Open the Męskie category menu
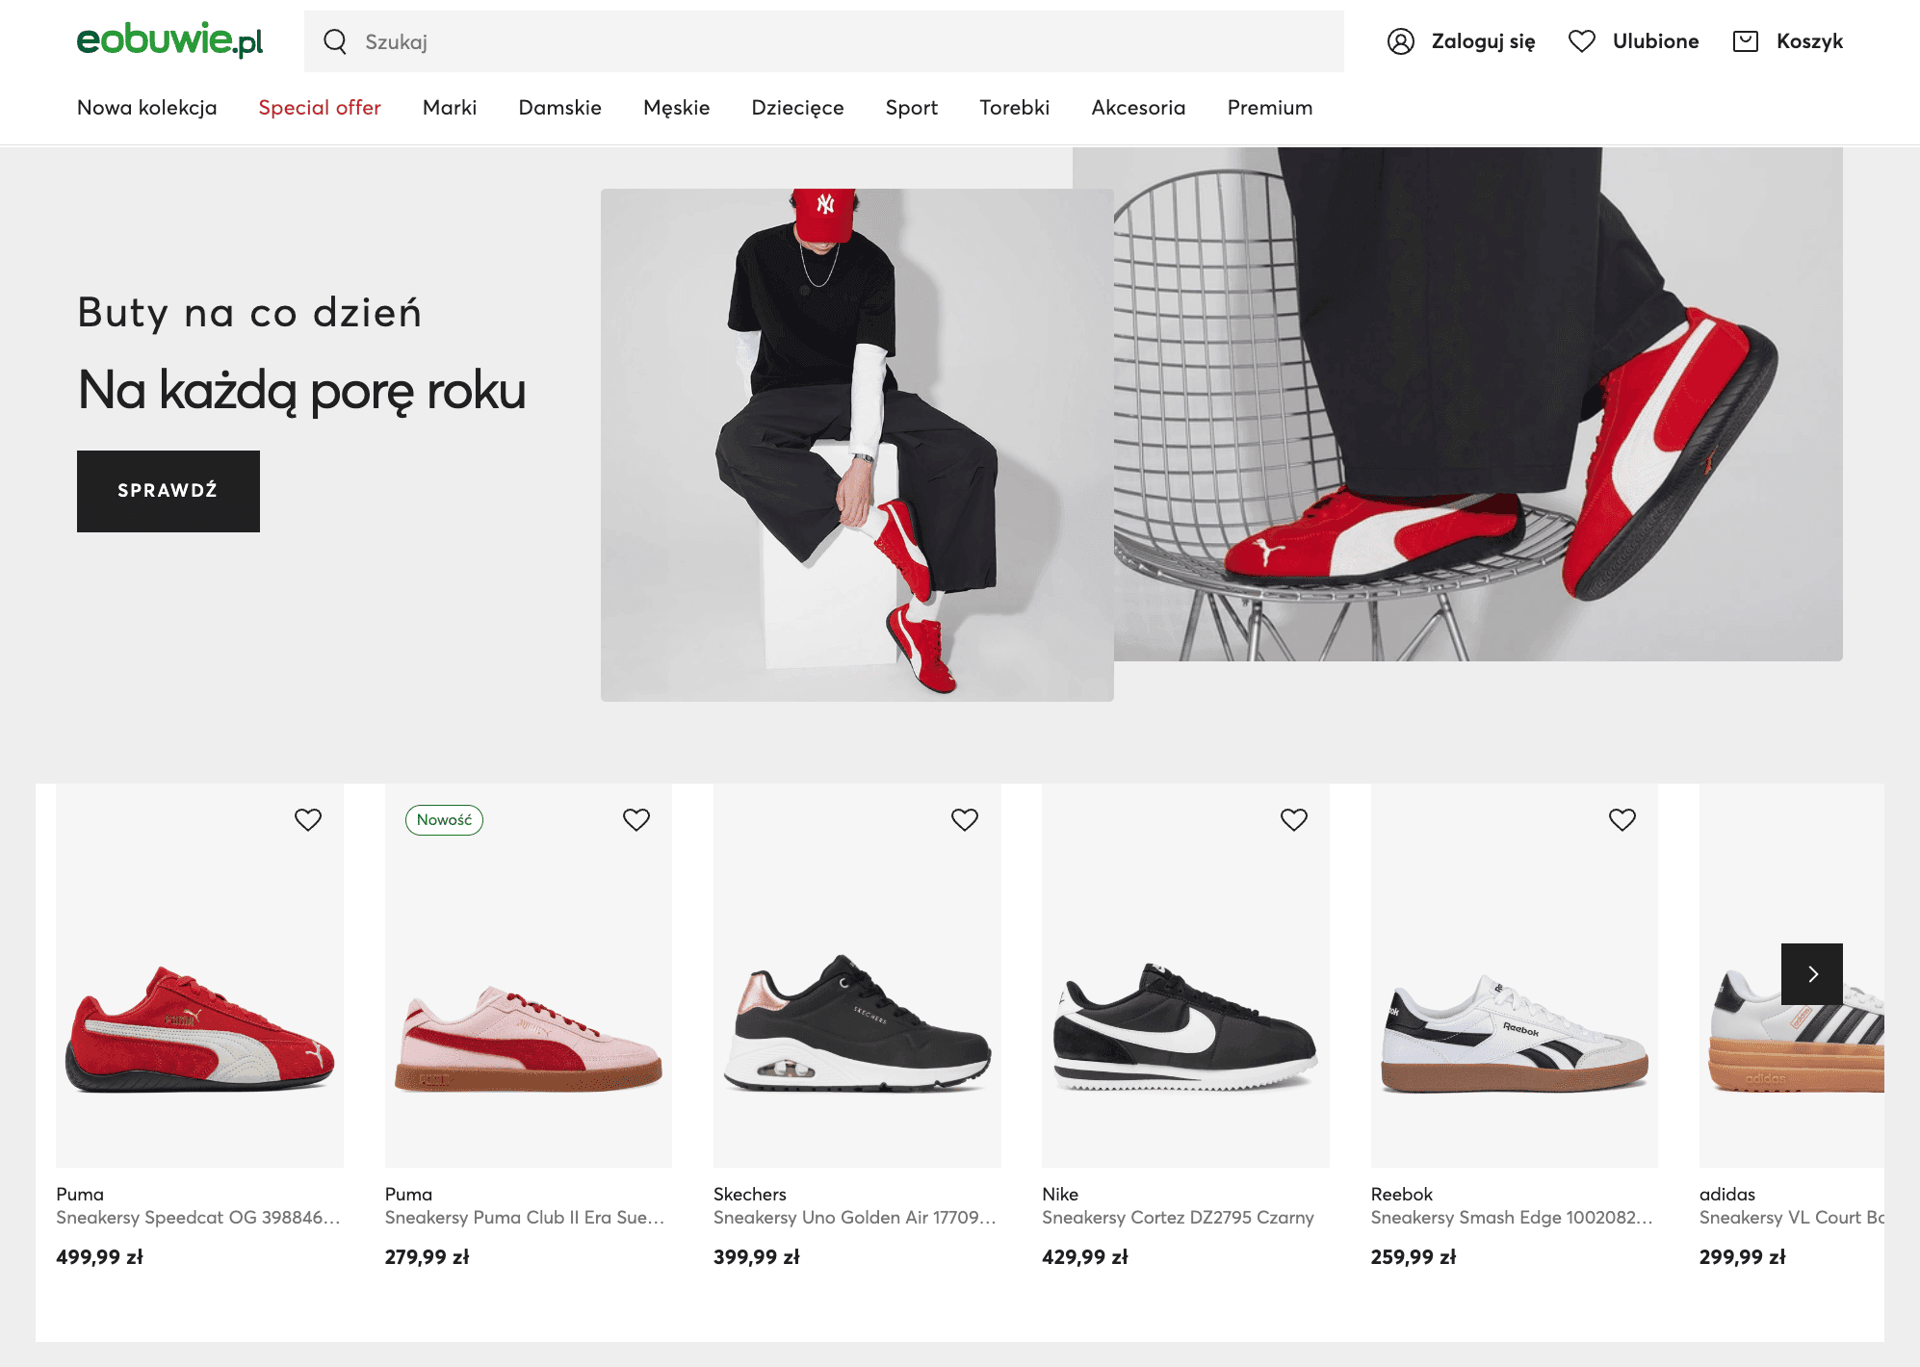 point(676,107)
